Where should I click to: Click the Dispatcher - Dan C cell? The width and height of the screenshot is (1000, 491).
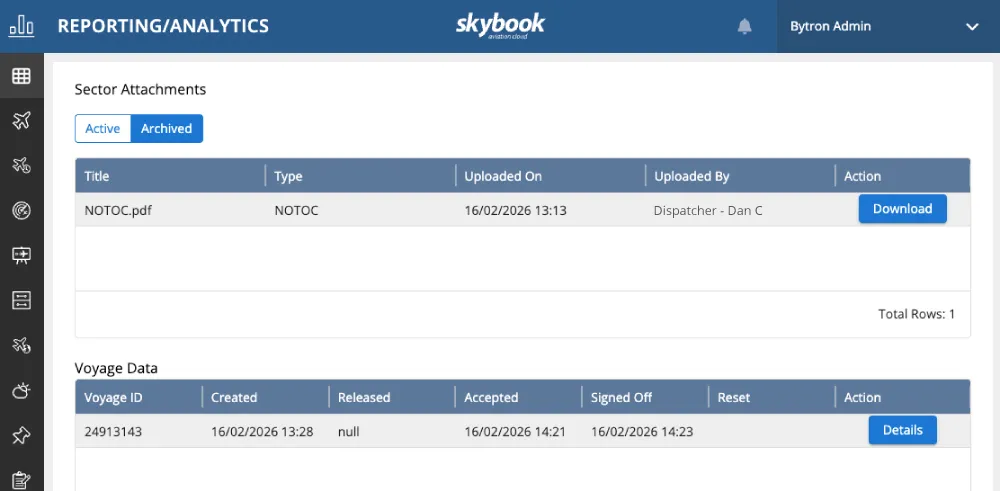pos(708,210)
